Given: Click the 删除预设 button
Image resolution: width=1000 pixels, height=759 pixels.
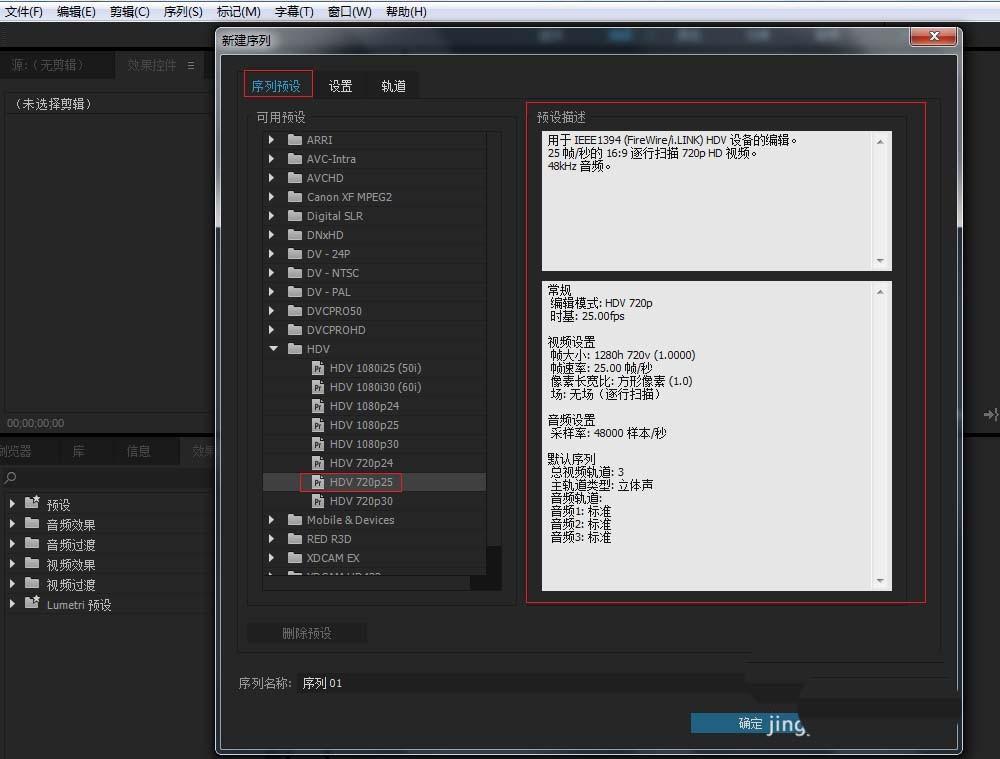Looking at the screenshot, I should (305, 632).
